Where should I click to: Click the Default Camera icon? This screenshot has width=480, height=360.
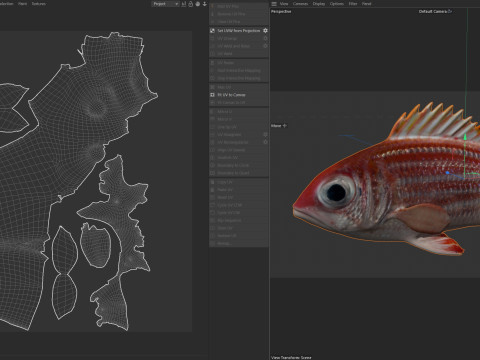(x=450, y=11)
